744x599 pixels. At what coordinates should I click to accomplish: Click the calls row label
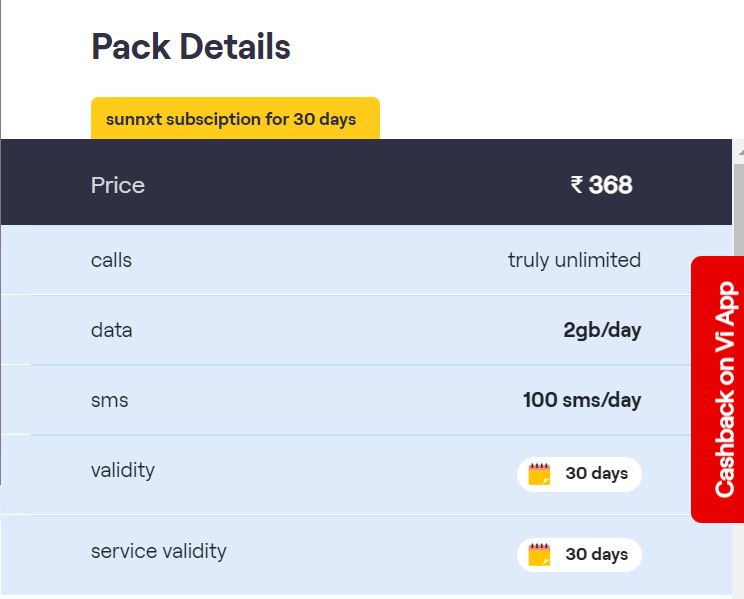pos(111,260)
